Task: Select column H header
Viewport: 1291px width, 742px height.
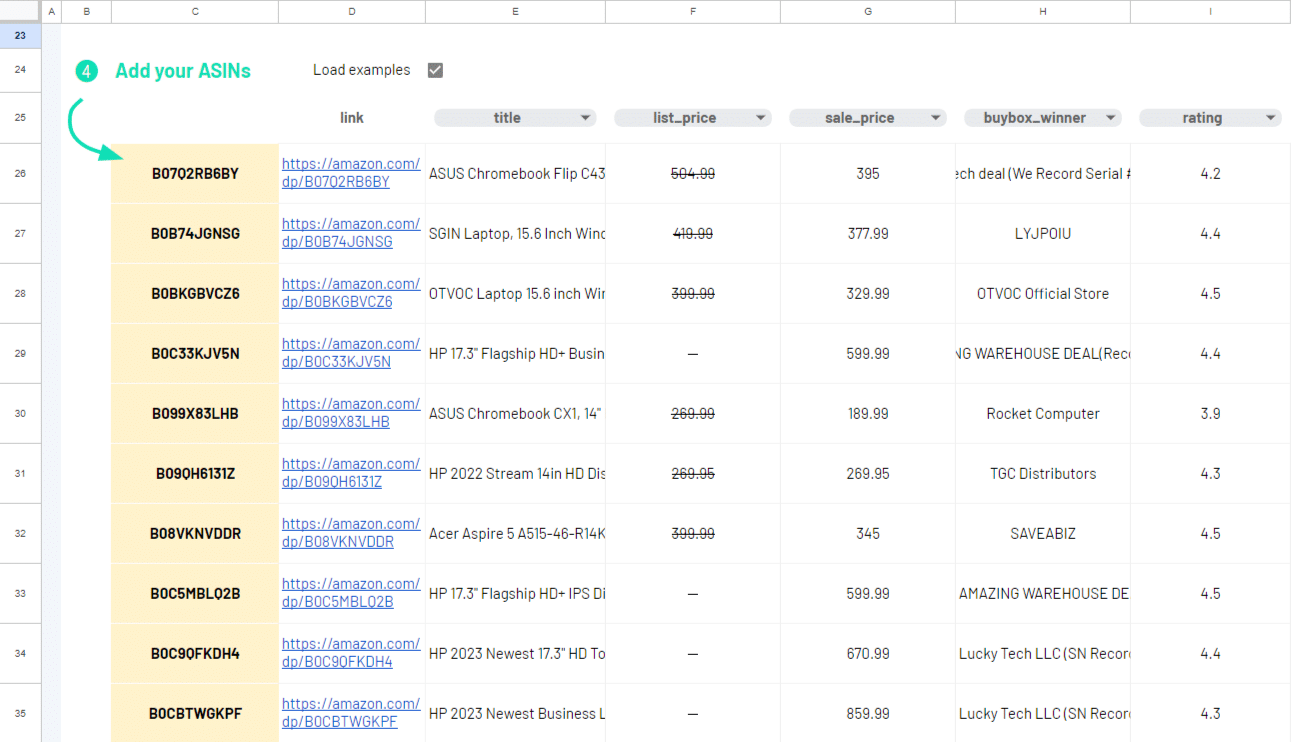Action: pyautogui.click(x=1043, y=11)
